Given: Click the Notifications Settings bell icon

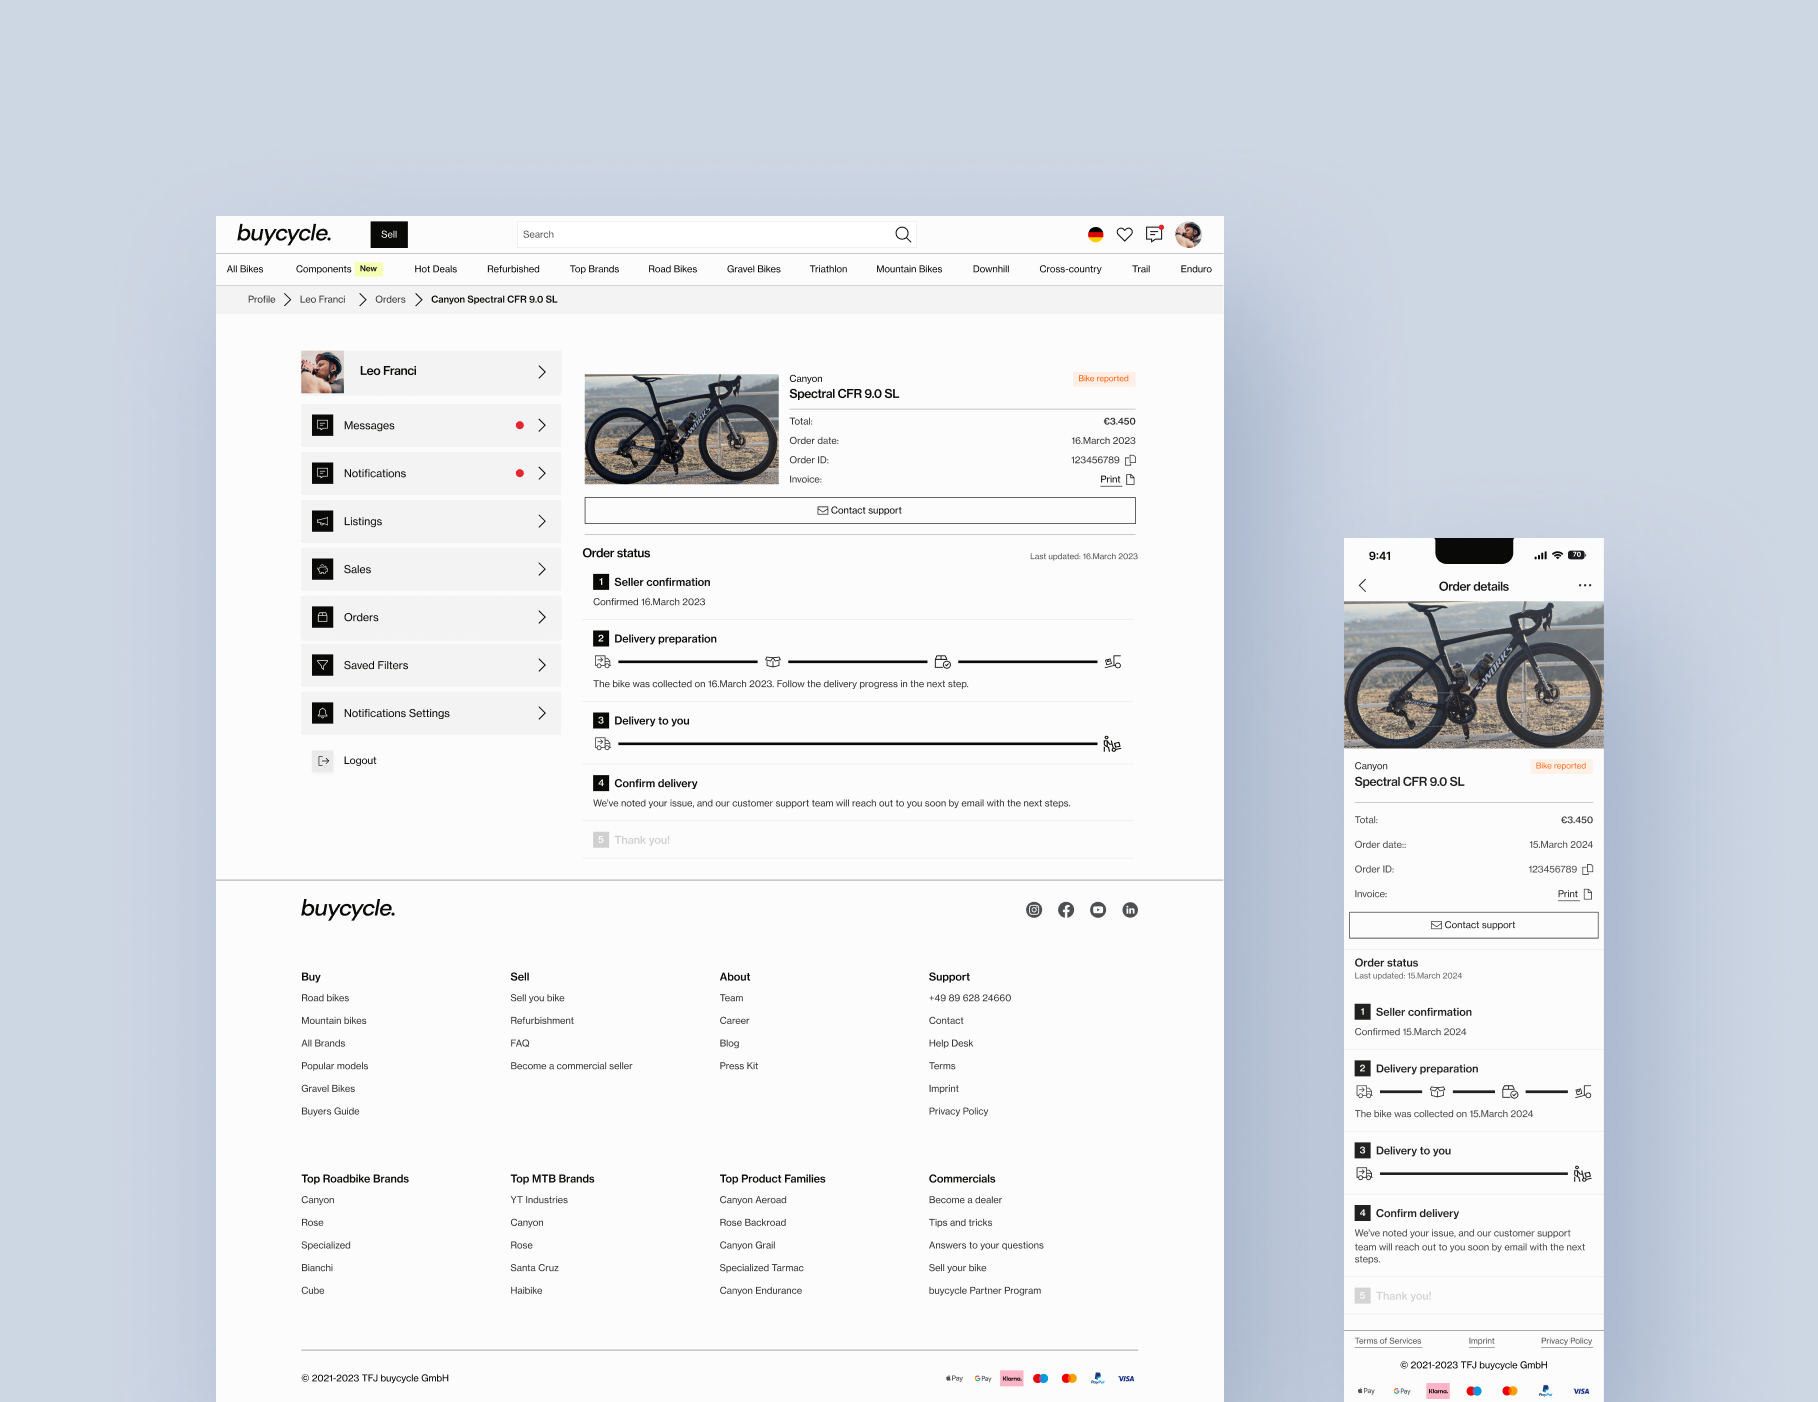Looking at the screenshot, I should [323, 713].
